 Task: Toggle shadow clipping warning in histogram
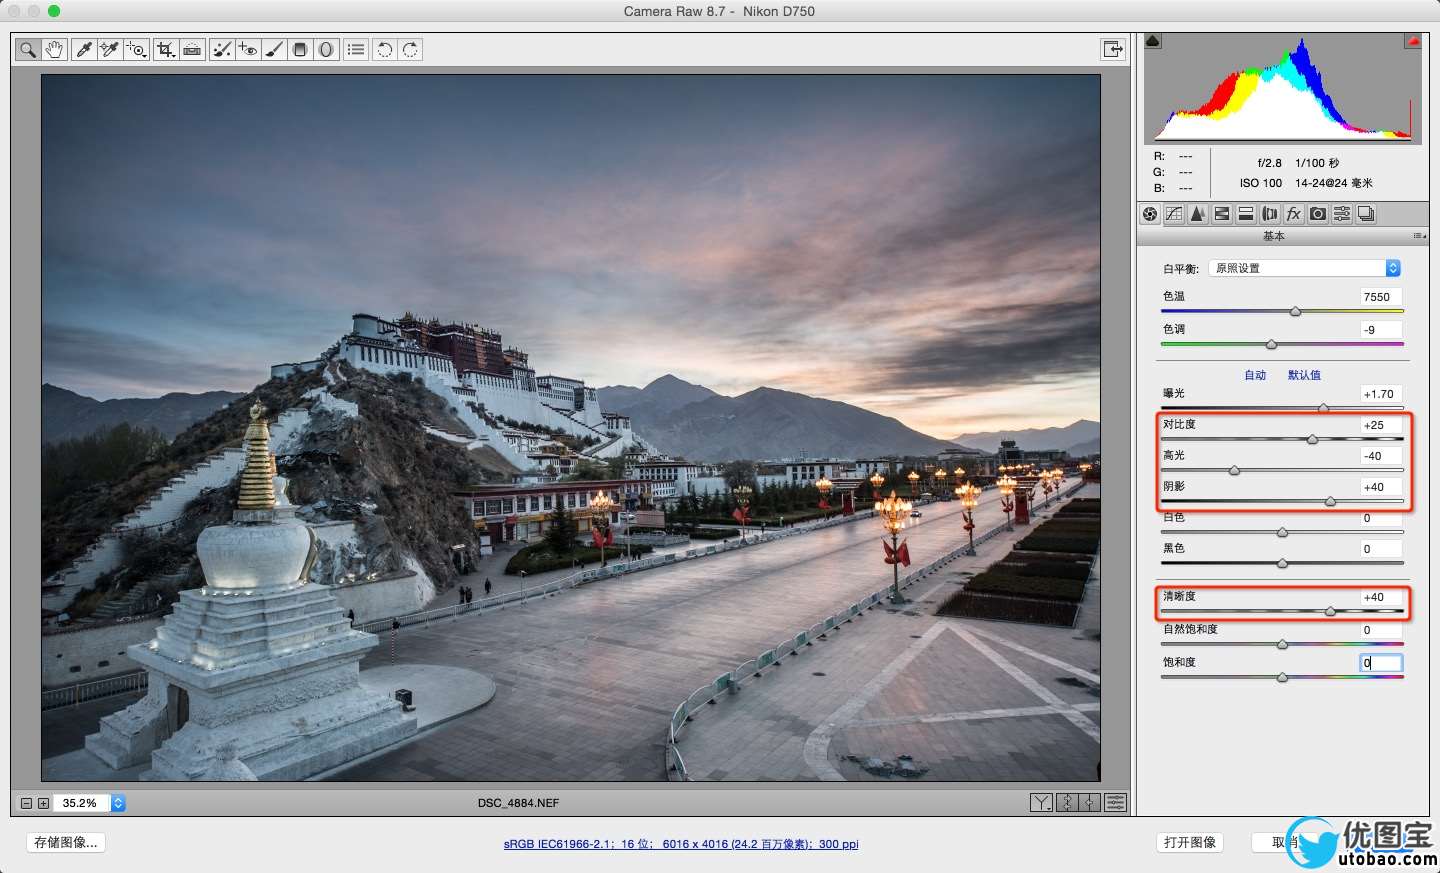click(x=1153, y=41)
